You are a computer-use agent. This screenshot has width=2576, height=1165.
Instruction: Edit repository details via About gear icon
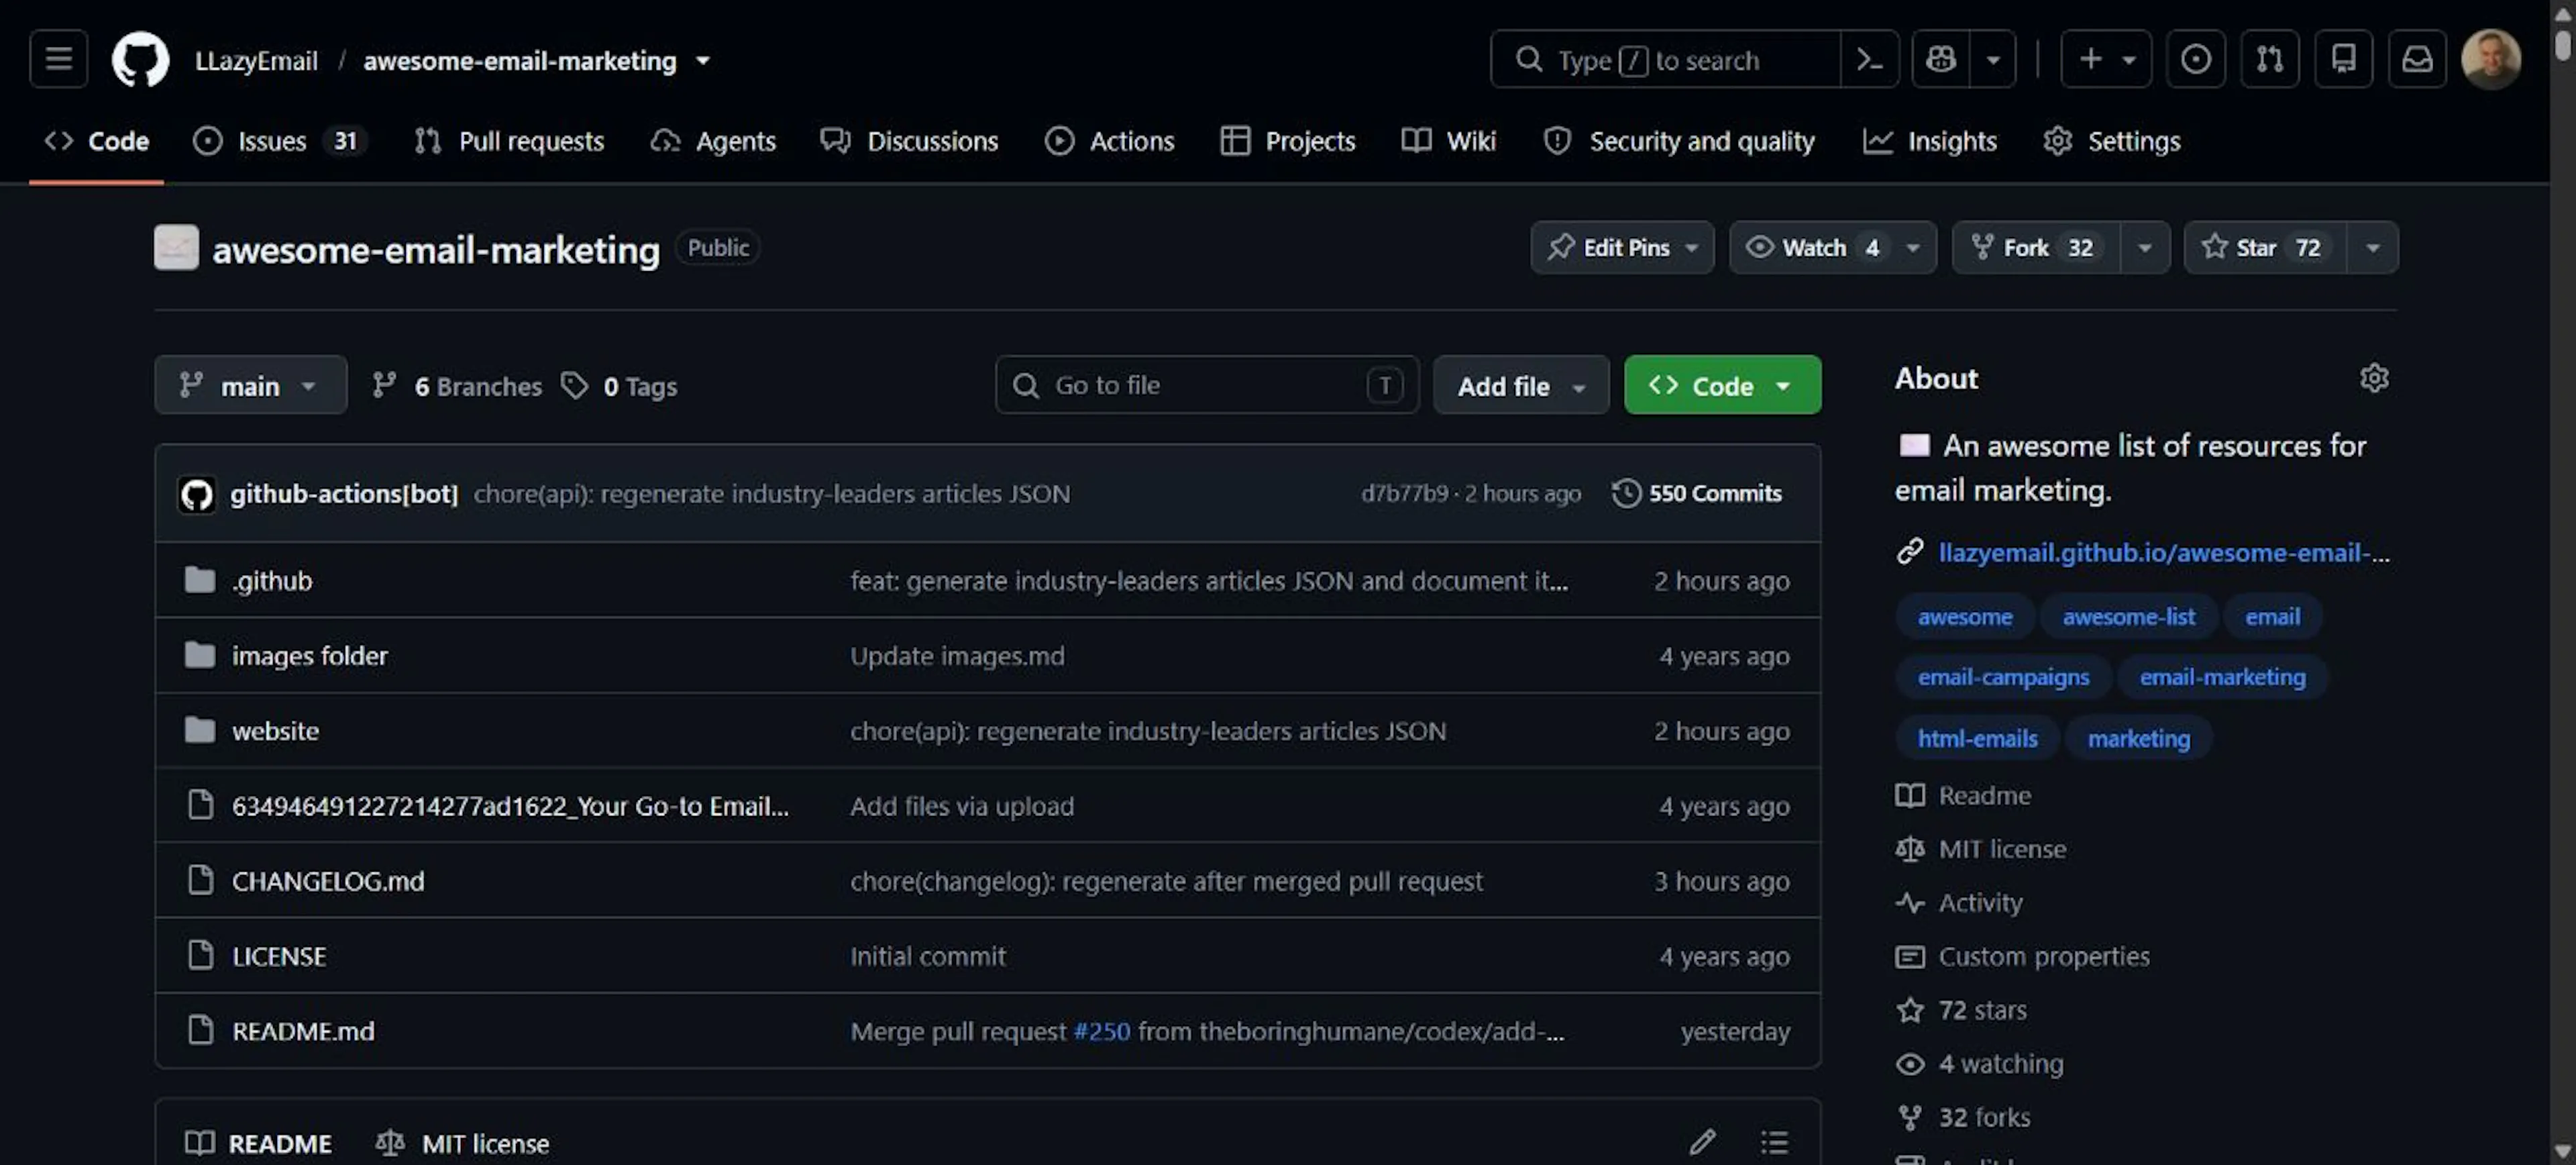2374,378
